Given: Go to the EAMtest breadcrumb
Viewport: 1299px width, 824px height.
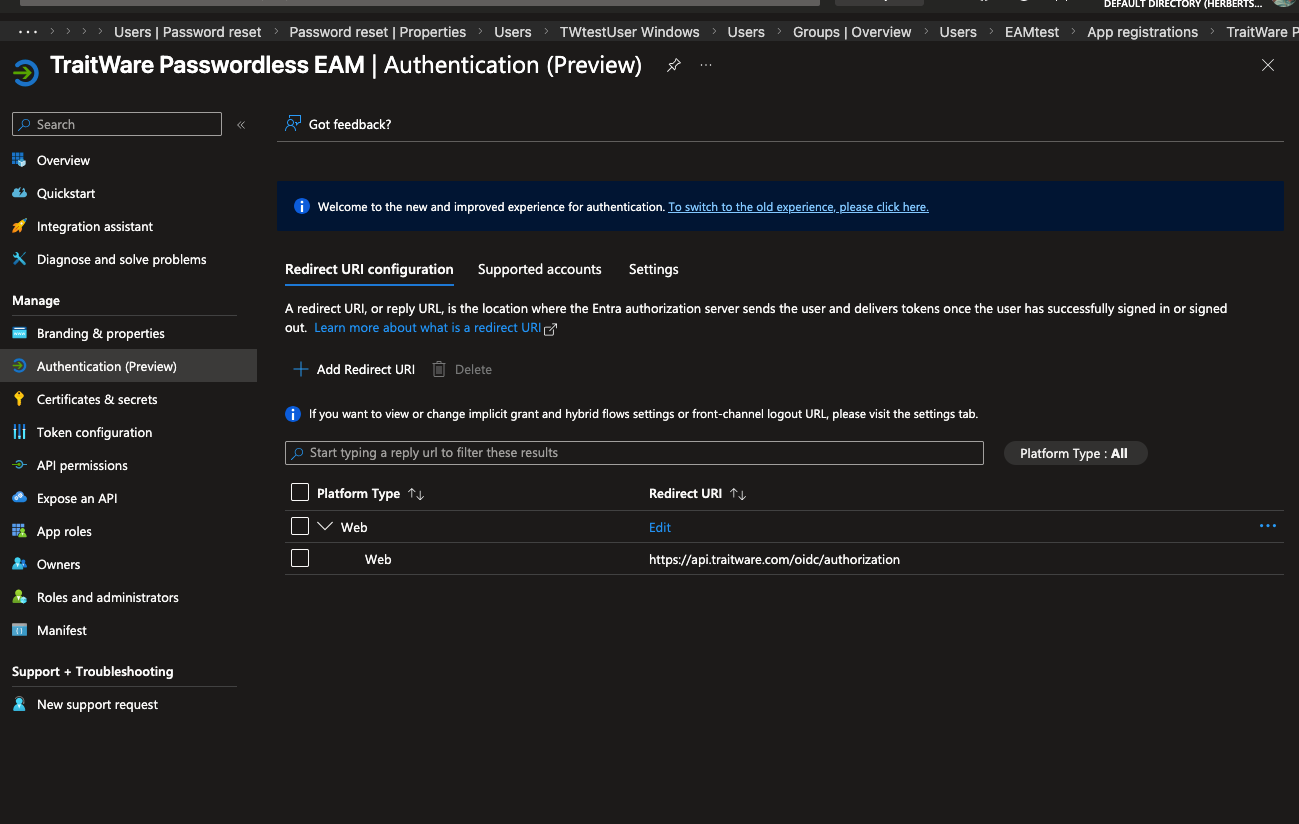Looking at the screenshot, I should coord(1032,32).
